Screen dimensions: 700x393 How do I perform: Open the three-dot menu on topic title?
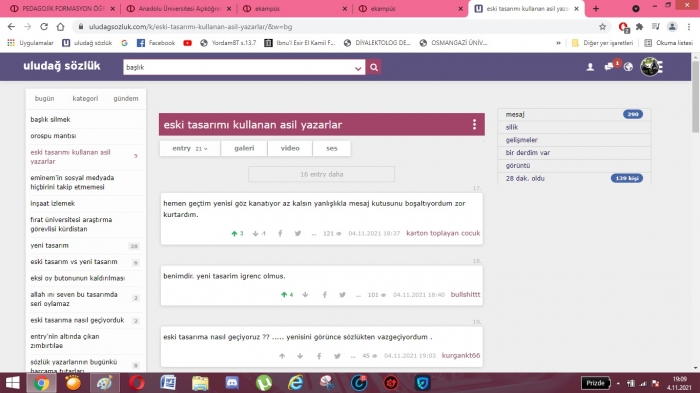(x=474, y=124)
